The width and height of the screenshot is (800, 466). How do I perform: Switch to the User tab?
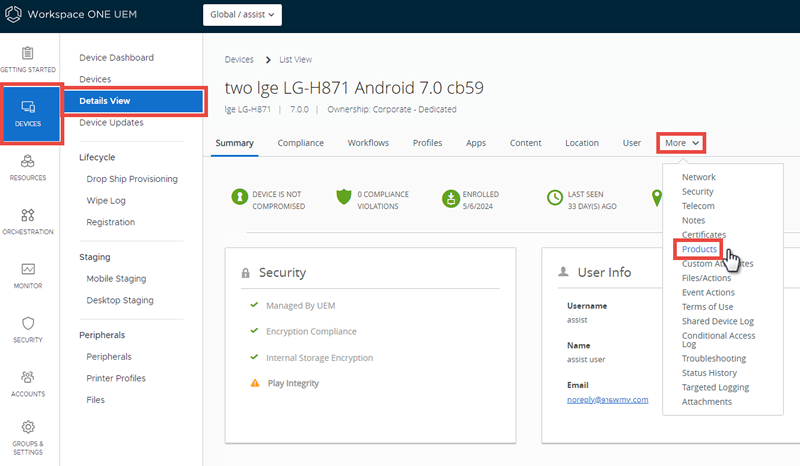(x=632, y=143)
